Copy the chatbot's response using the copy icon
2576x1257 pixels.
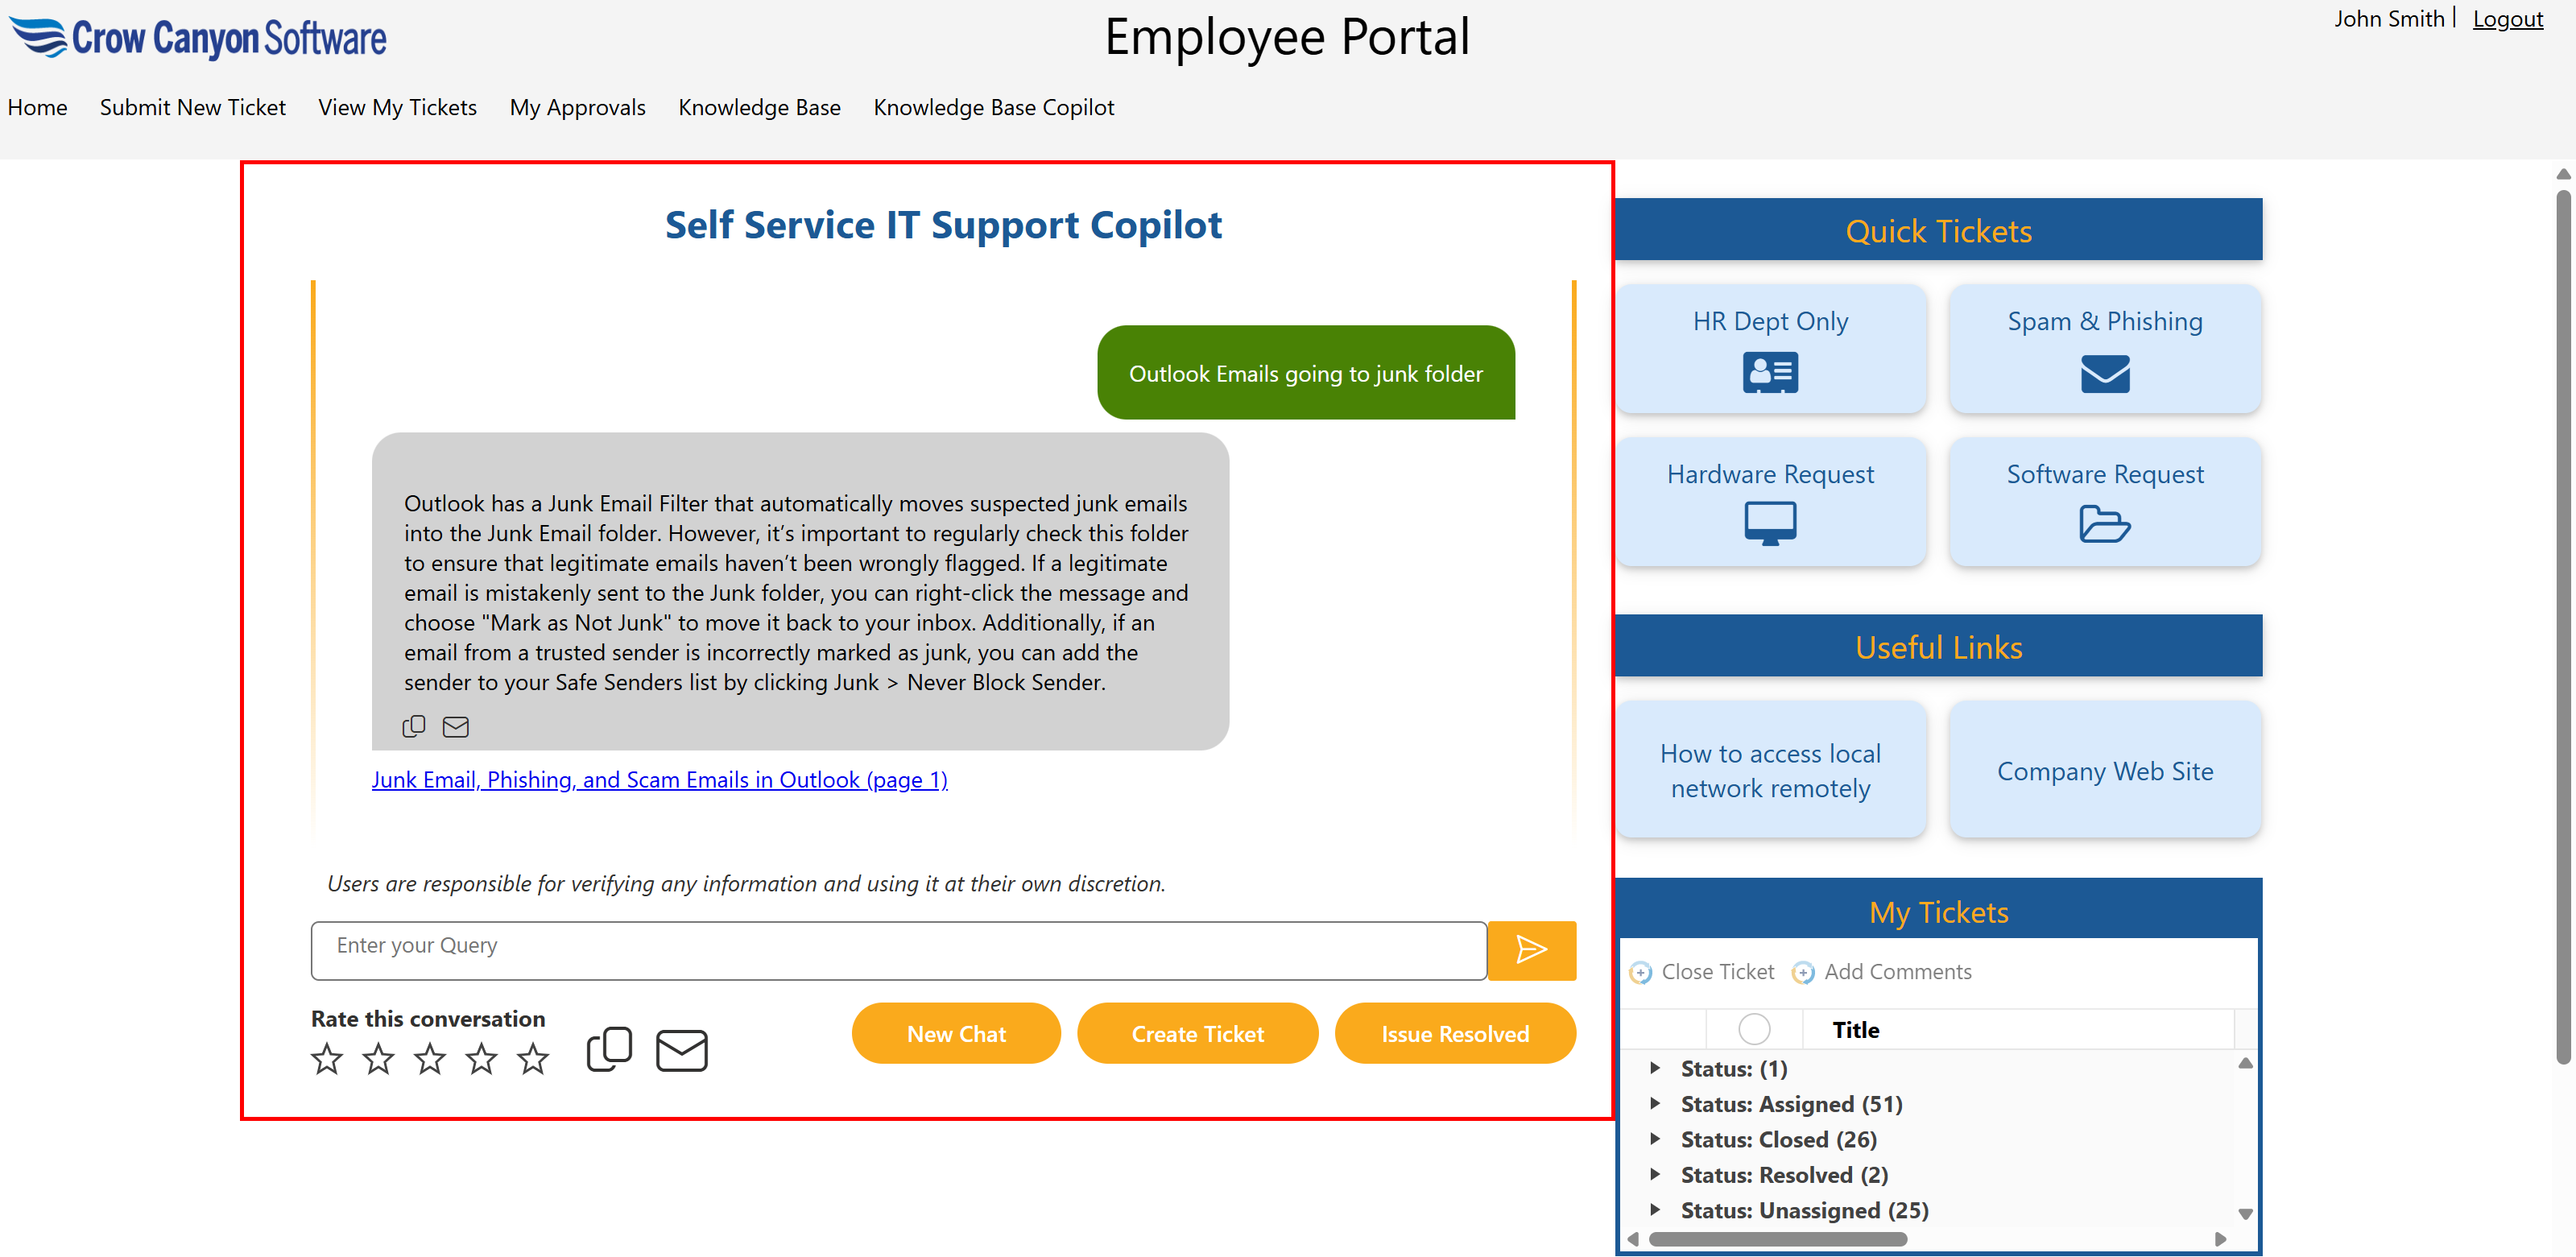point(414,726)
